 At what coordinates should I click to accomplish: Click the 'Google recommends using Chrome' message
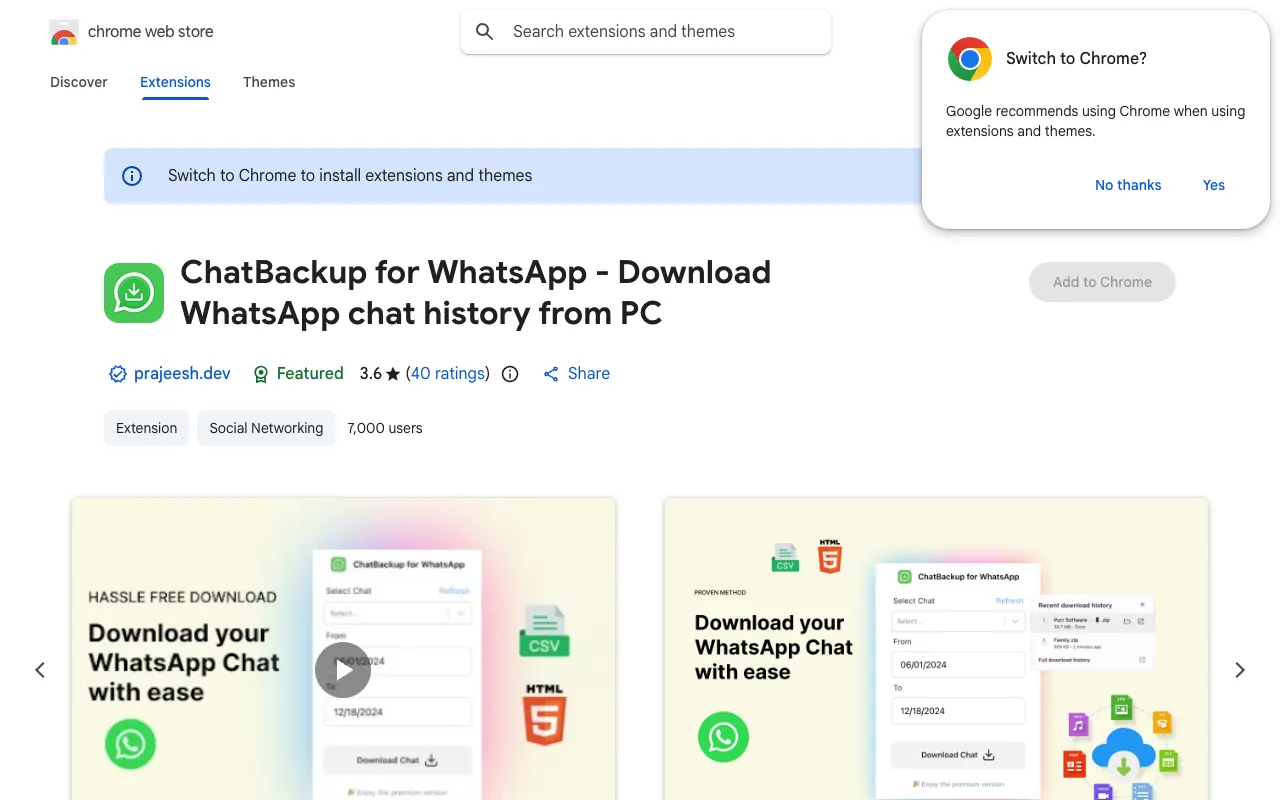click(x=1096, y=121)
